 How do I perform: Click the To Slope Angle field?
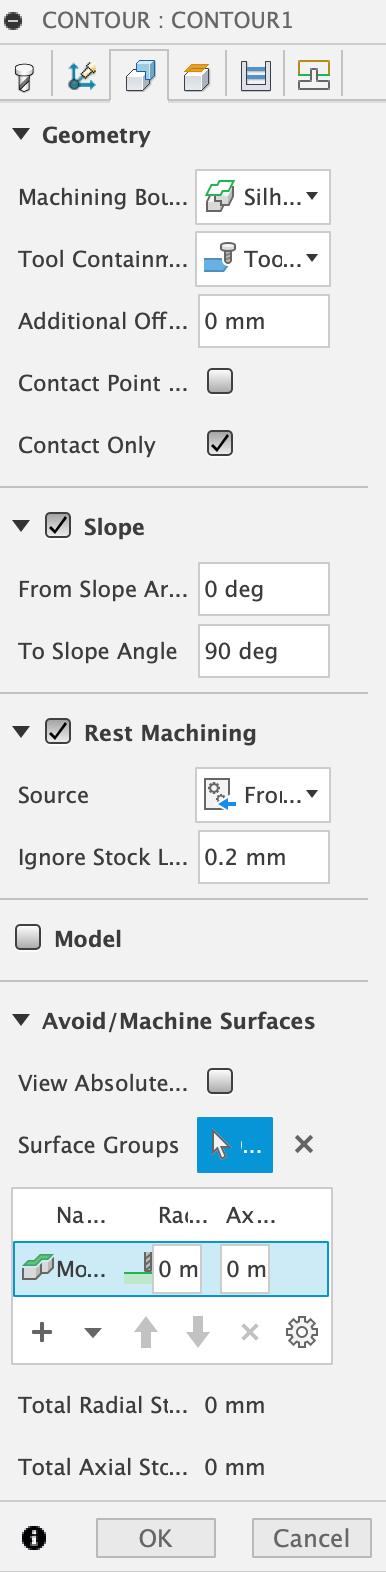pos(264,651)
